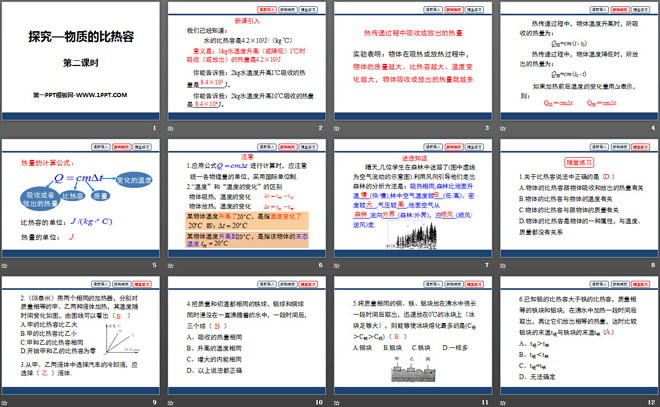Click slide number 10 label
Viewport: 660px width, 407px height.
(x=319, y=402)
